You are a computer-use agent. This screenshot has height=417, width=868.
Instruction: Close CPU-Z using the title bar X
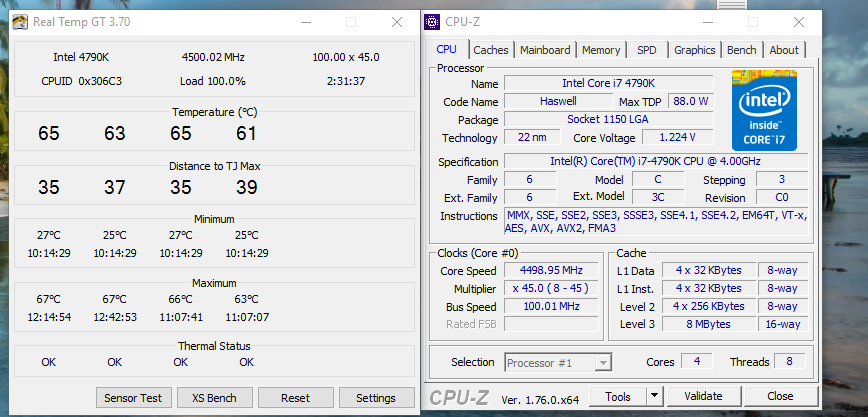point(799,22)
